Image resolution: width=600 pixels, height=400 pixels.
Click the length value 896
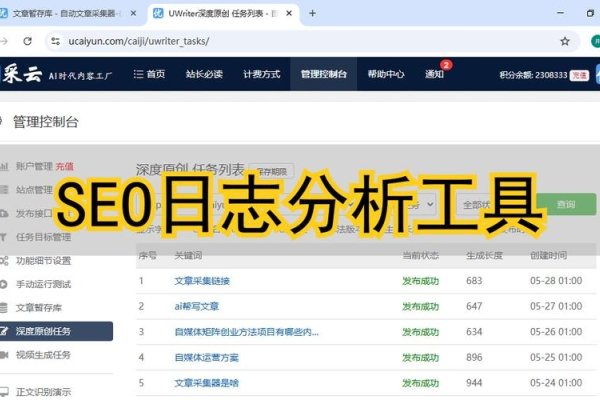[x=474, y=357]
